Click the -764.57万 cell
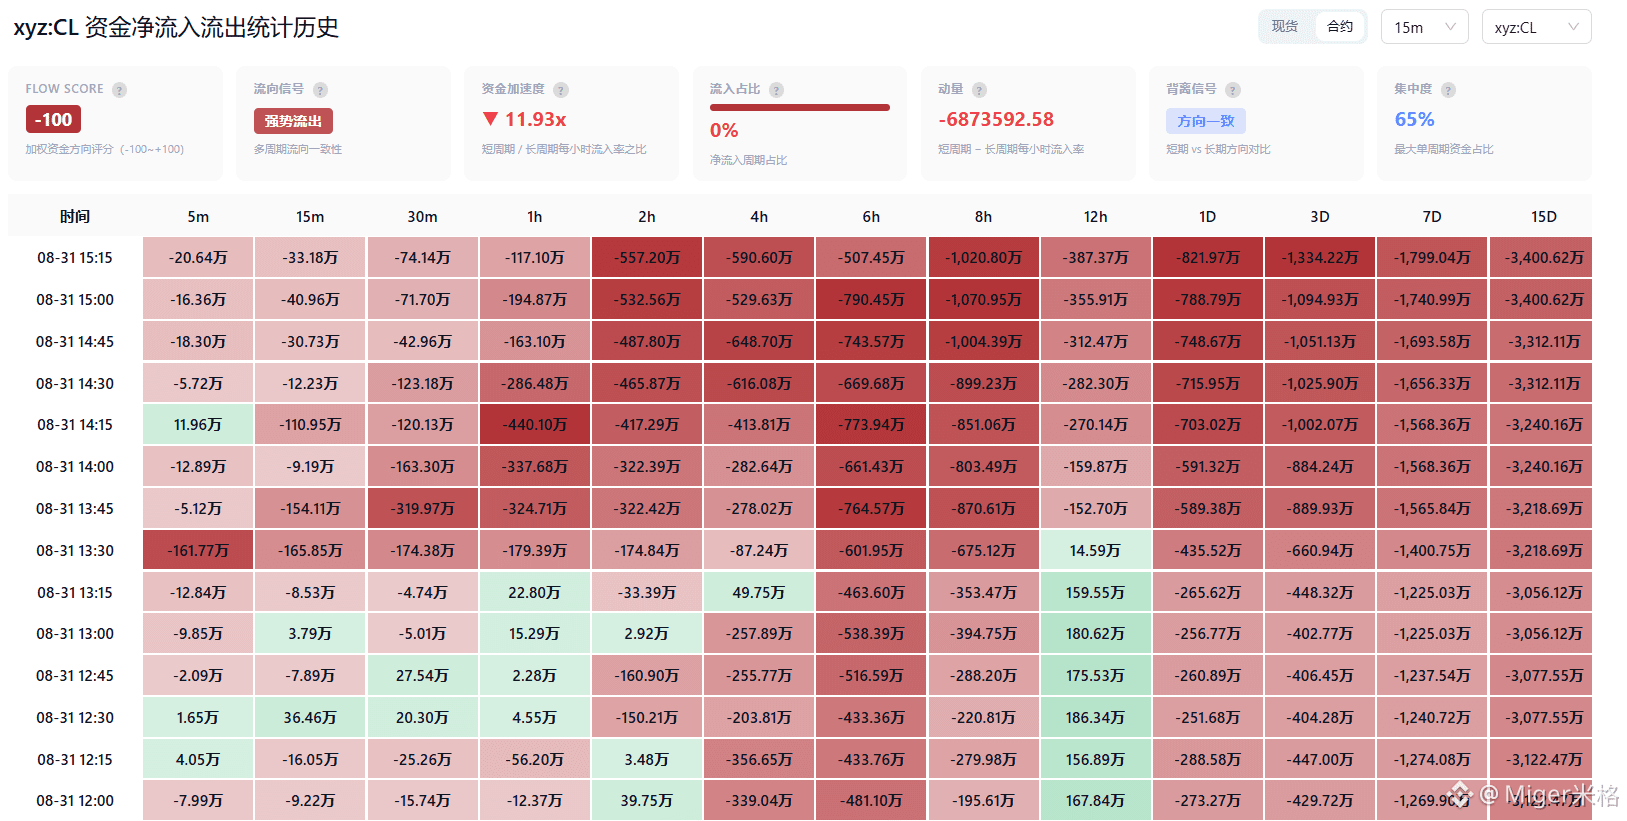 [x=871, y=509]
